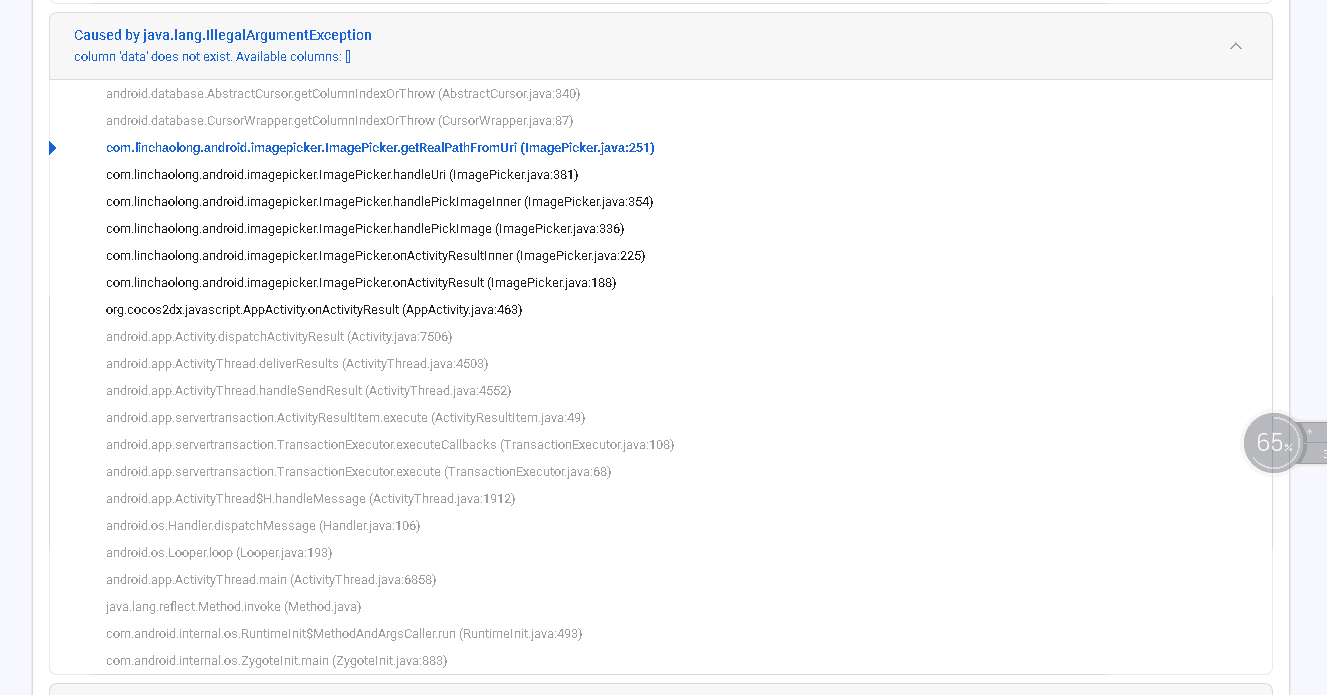1327x695 pixels.
Task: Select the TransactionExecutor.executeCallbacks frame
Action: pos(390,445)
